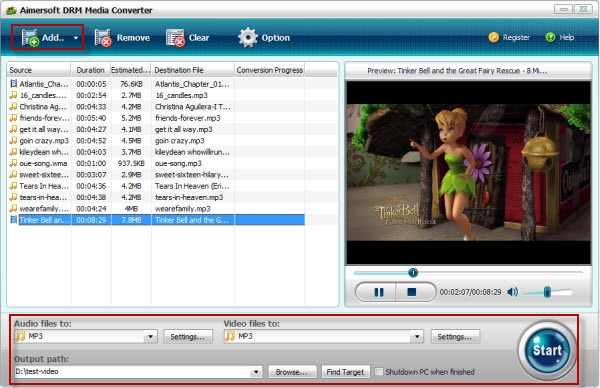The image size is (600, 388).
Task: Click the Remove film-strip icon
Action: tap(103, 38)
